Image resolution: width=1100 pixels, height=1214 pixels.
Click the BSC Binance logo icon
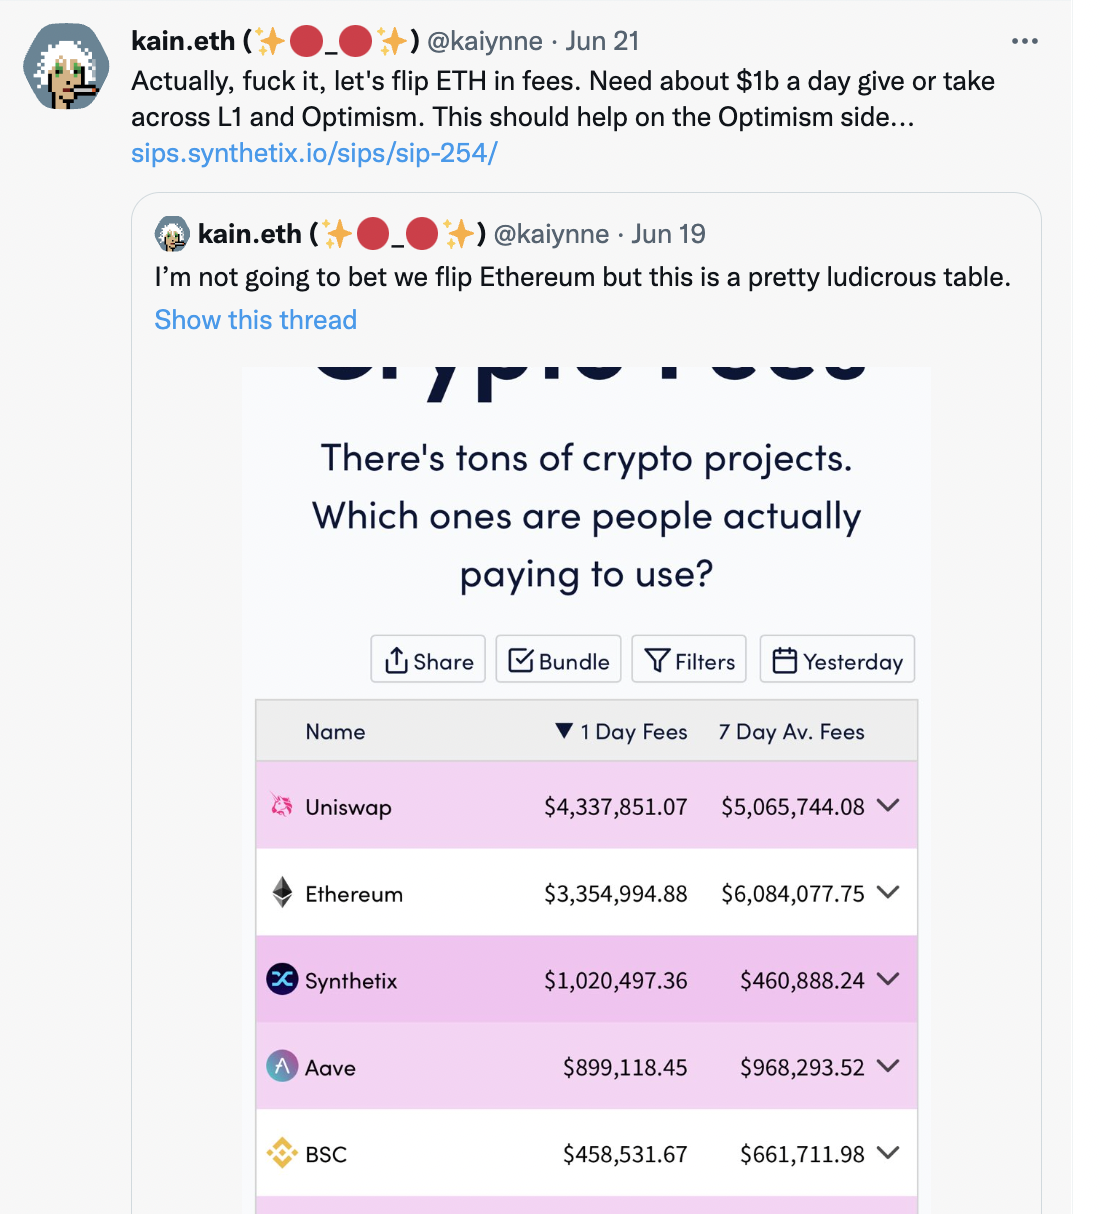(x=281, y=1153)
